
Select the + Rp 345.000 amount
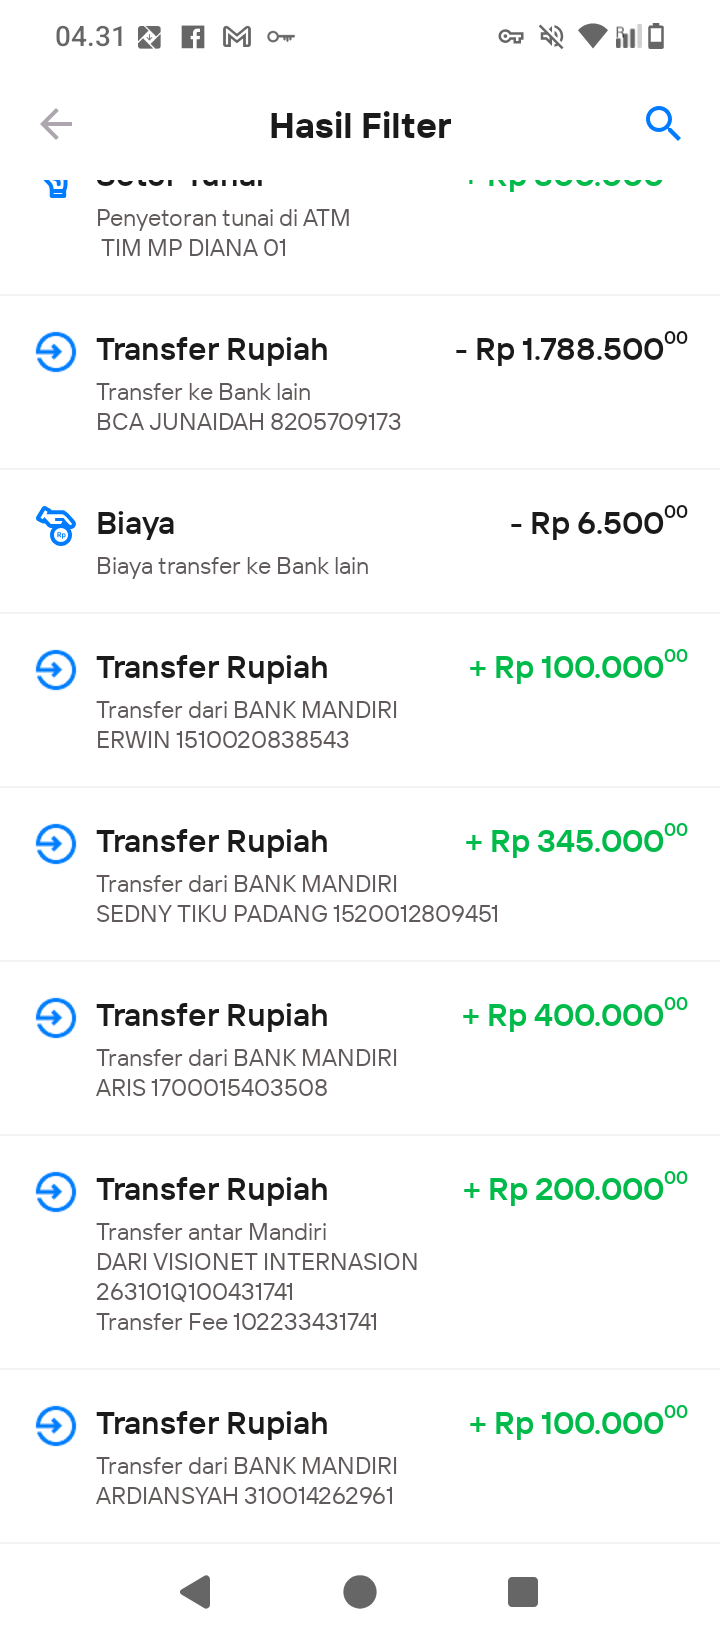(x=576, y=841)
